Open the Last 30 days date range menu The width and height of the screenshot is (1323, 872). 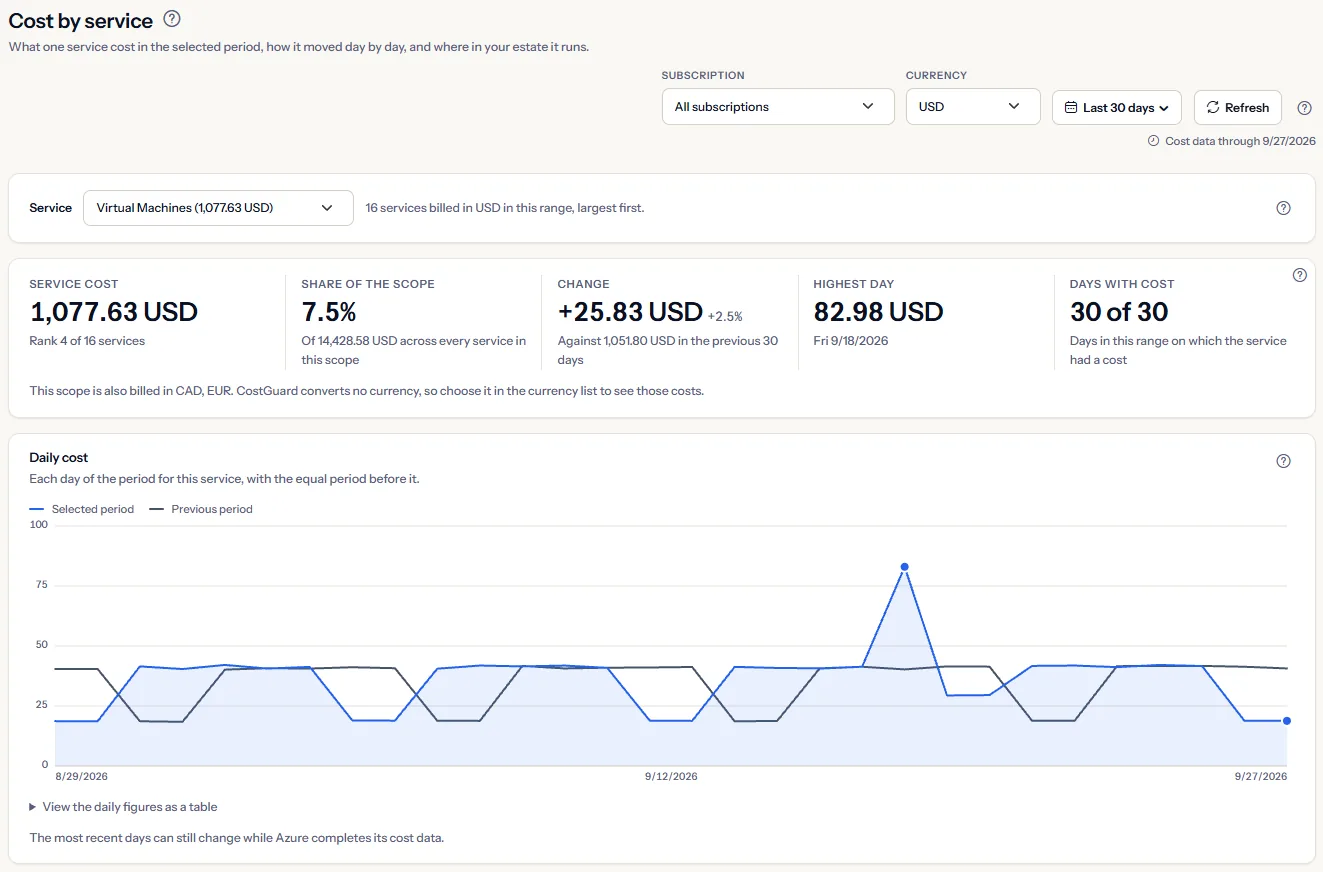[1117, 107]
